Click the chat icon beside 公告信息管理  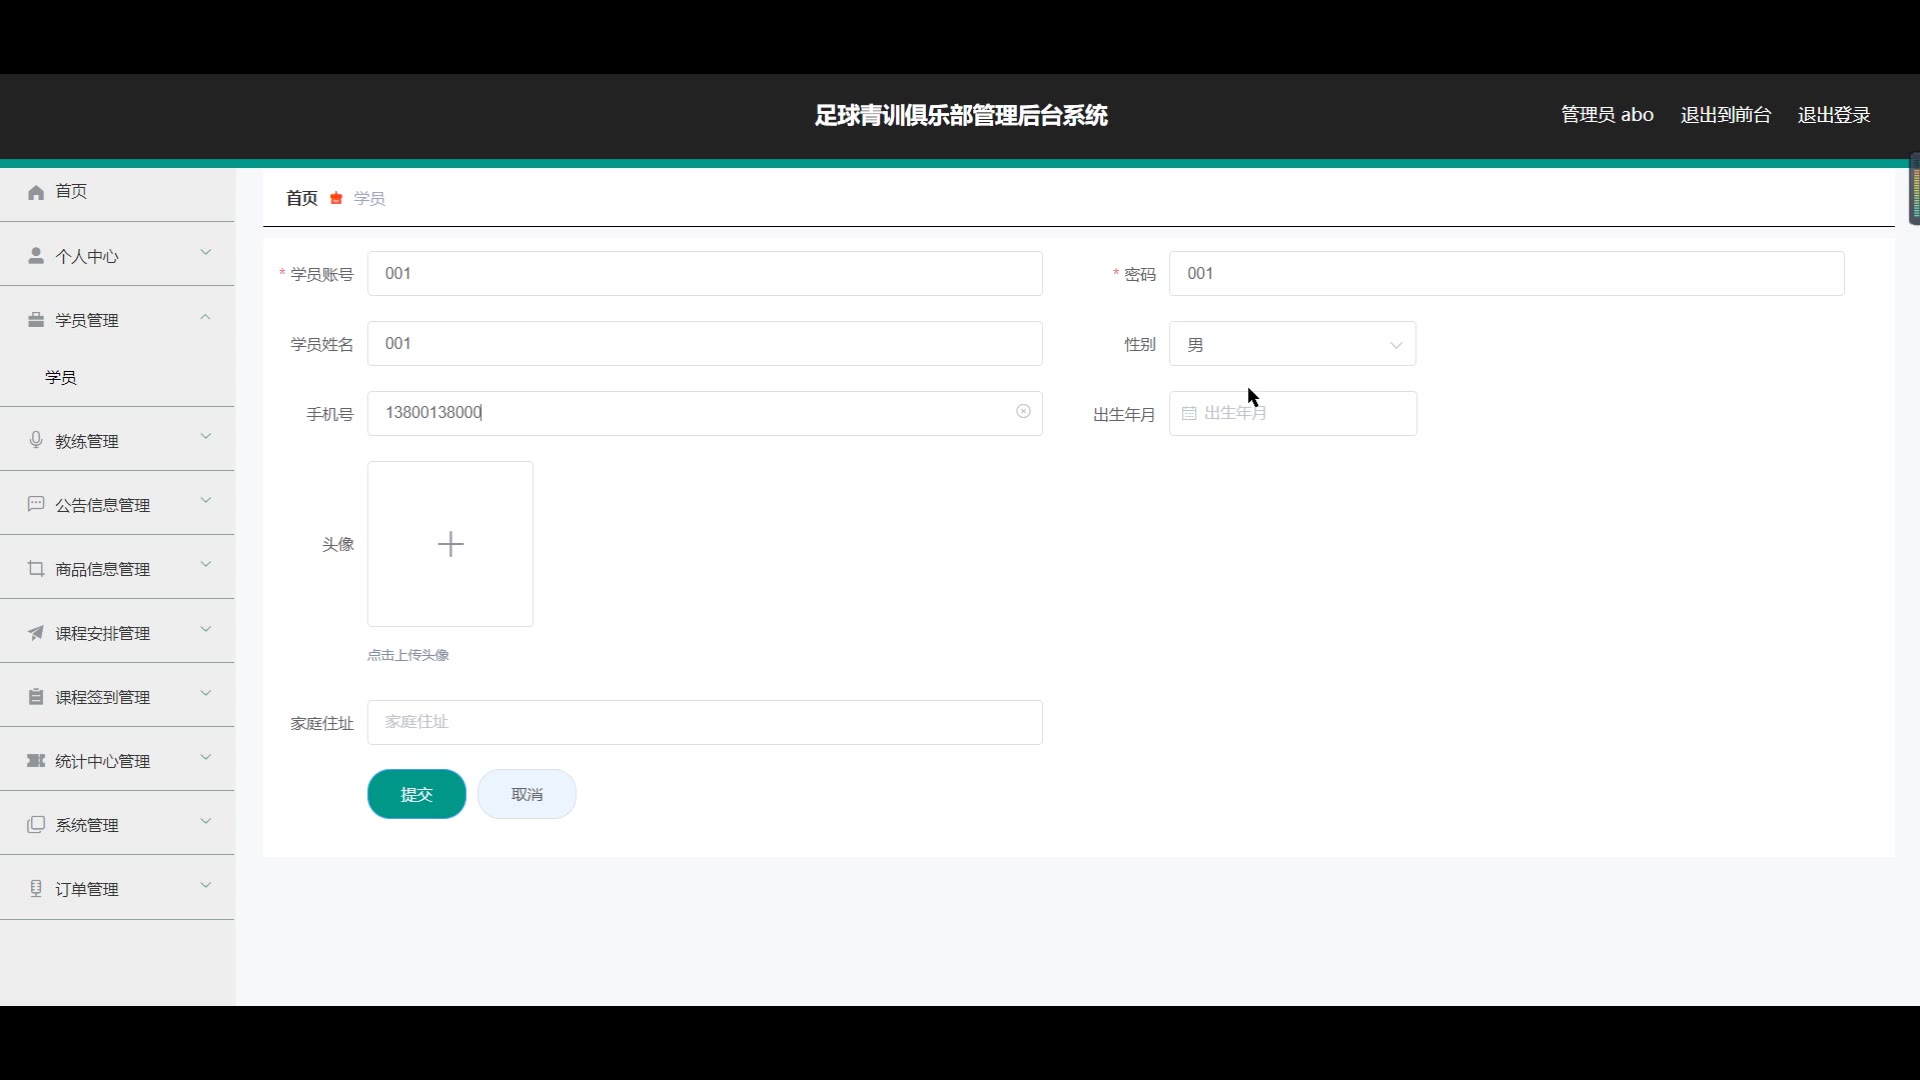tap(36, 504)
